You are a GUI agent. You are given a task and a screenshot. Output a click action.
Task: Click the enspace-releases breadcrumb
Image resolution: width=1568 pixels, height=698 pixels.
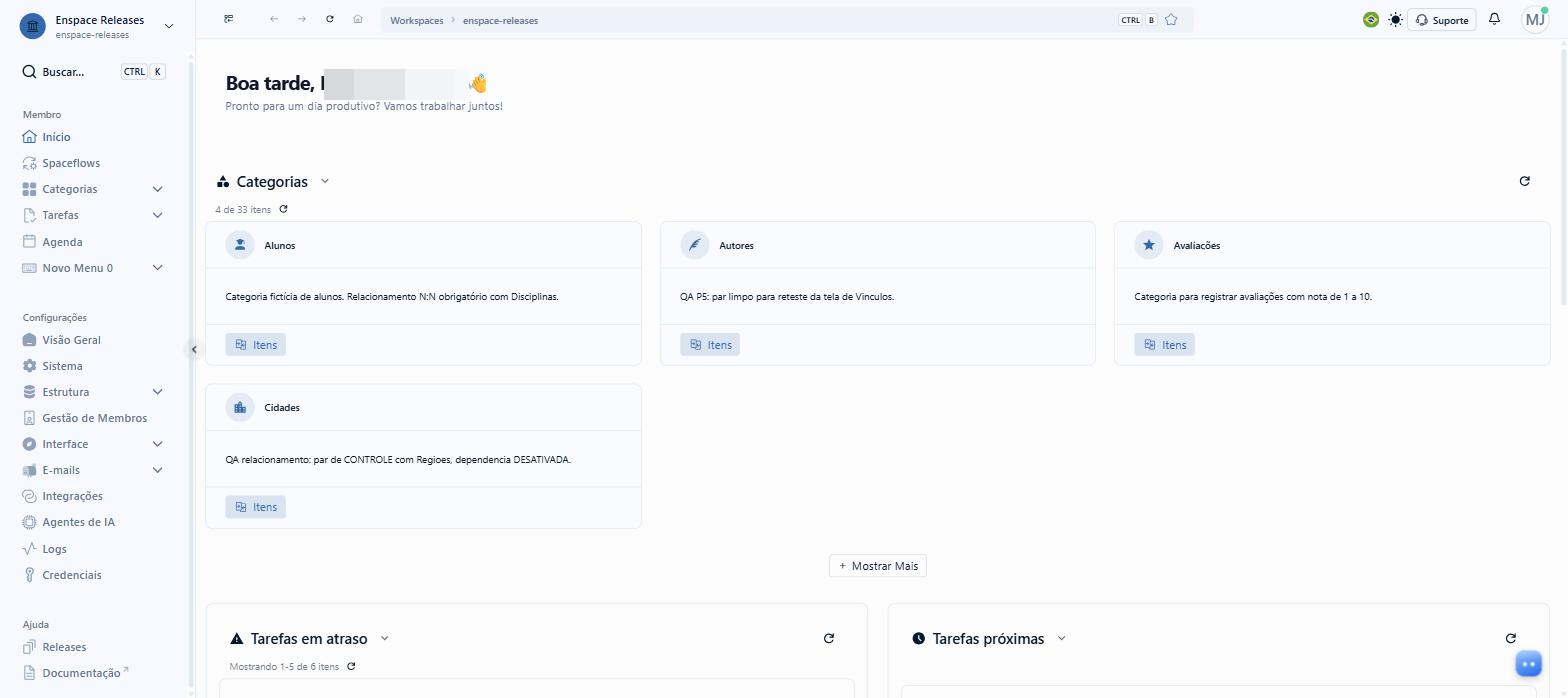[x=500, y=20]
